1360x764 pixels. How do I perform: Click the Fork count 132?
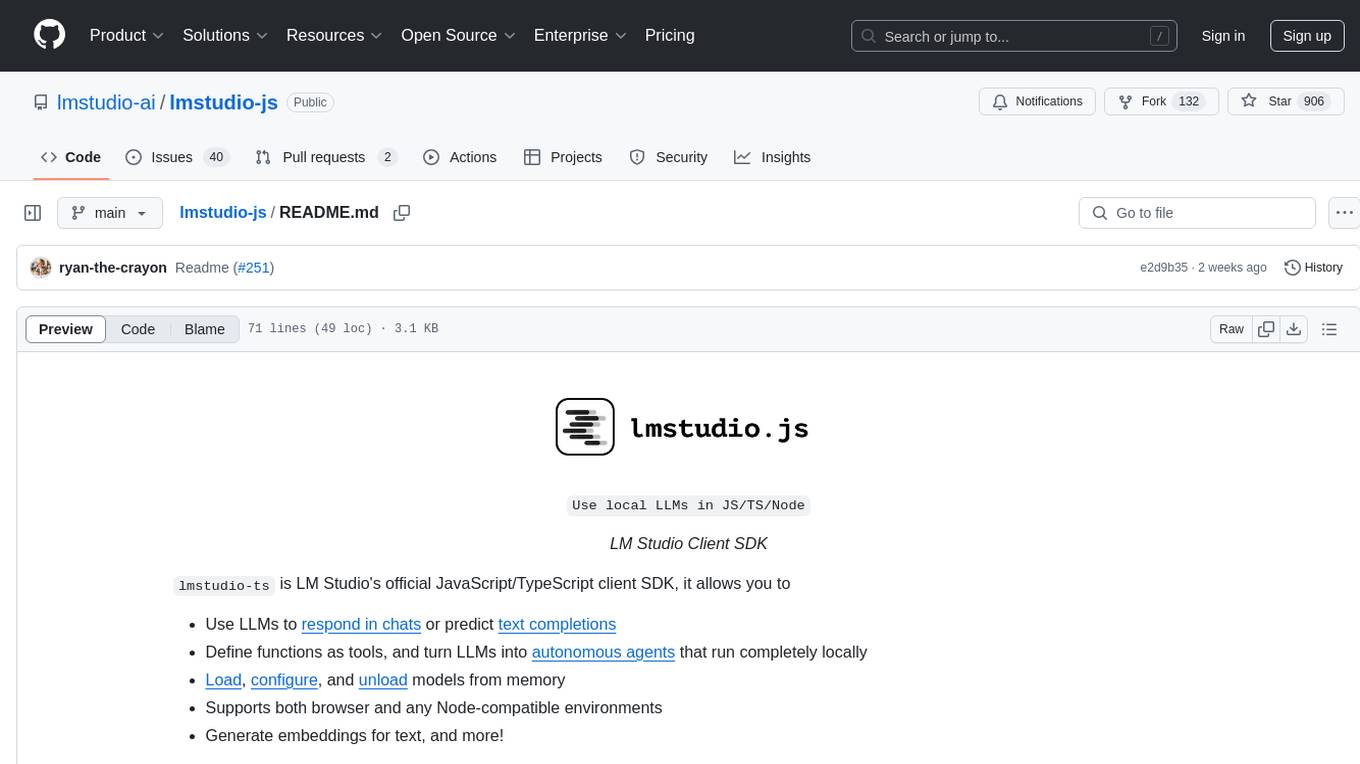pyautogui.click(x=1189, y=102)
